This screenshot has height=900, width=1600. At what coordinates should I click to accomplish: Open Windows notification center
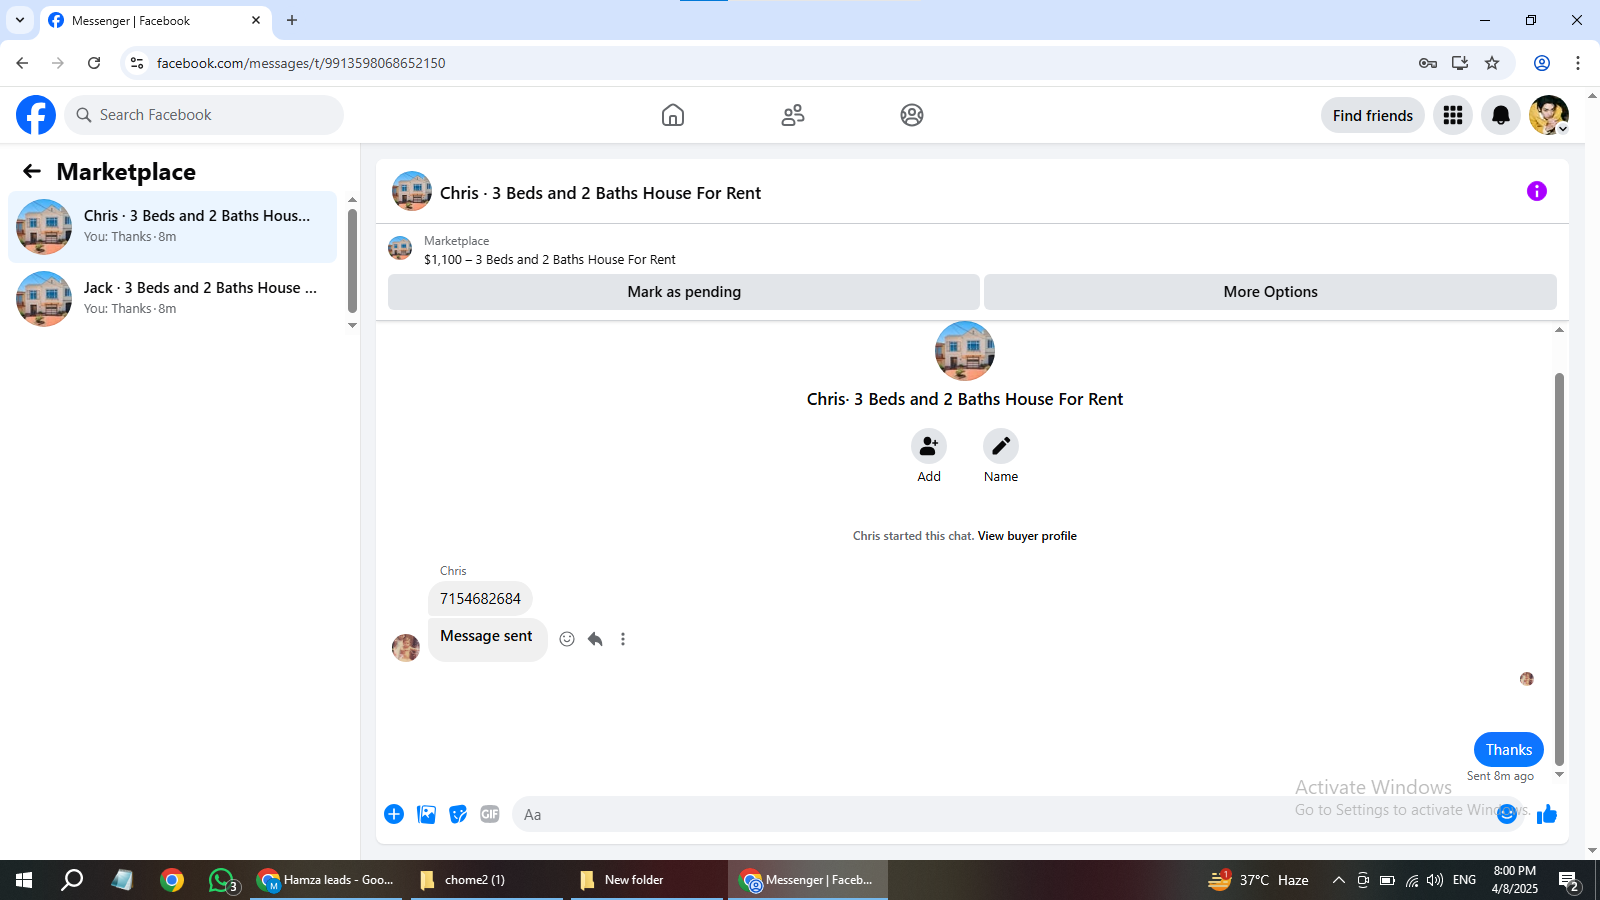tap(1569, 880)
